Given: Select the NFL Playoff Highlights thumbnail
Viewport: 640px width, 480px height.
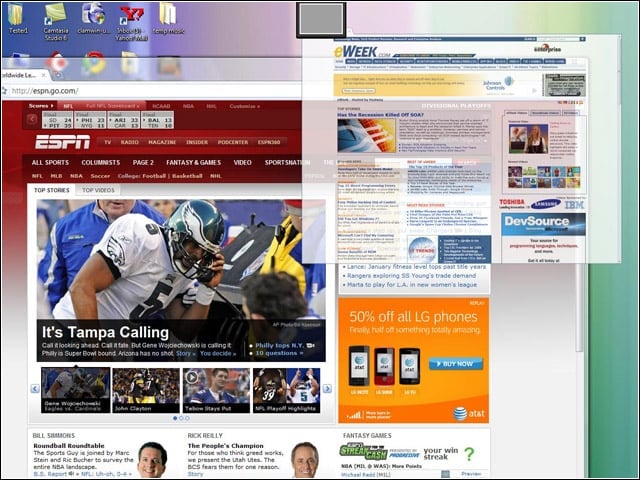Looking at the screenshot, I should [x=287, y=390].
